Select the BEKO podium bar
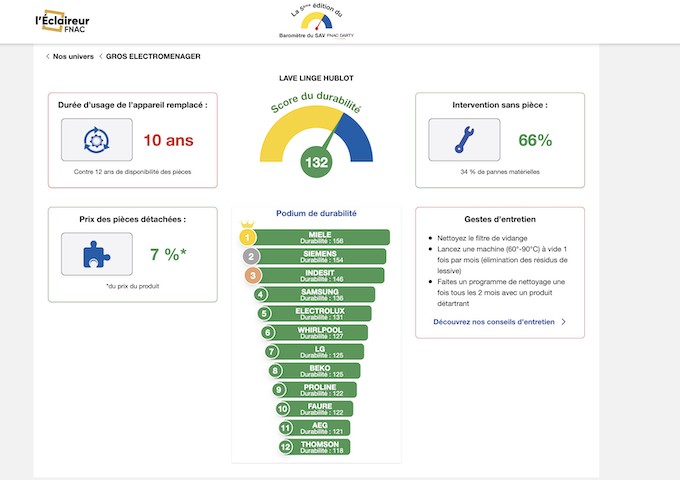Image resolution: width=680 pixels, height=480 pixels. 320,371
